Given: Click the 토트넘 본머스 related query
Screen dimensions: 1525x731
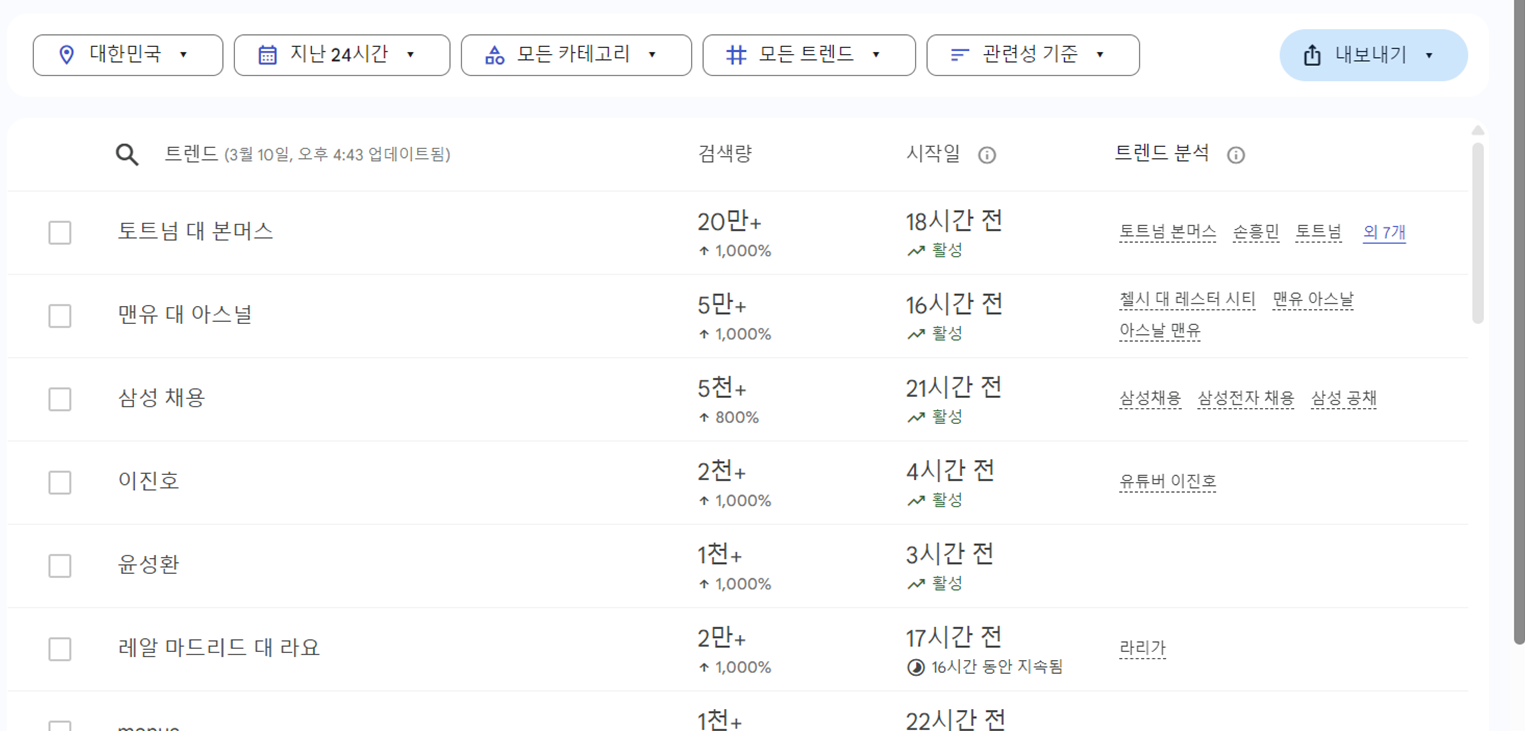Looking at the screenshot, I should (1168, 232).
